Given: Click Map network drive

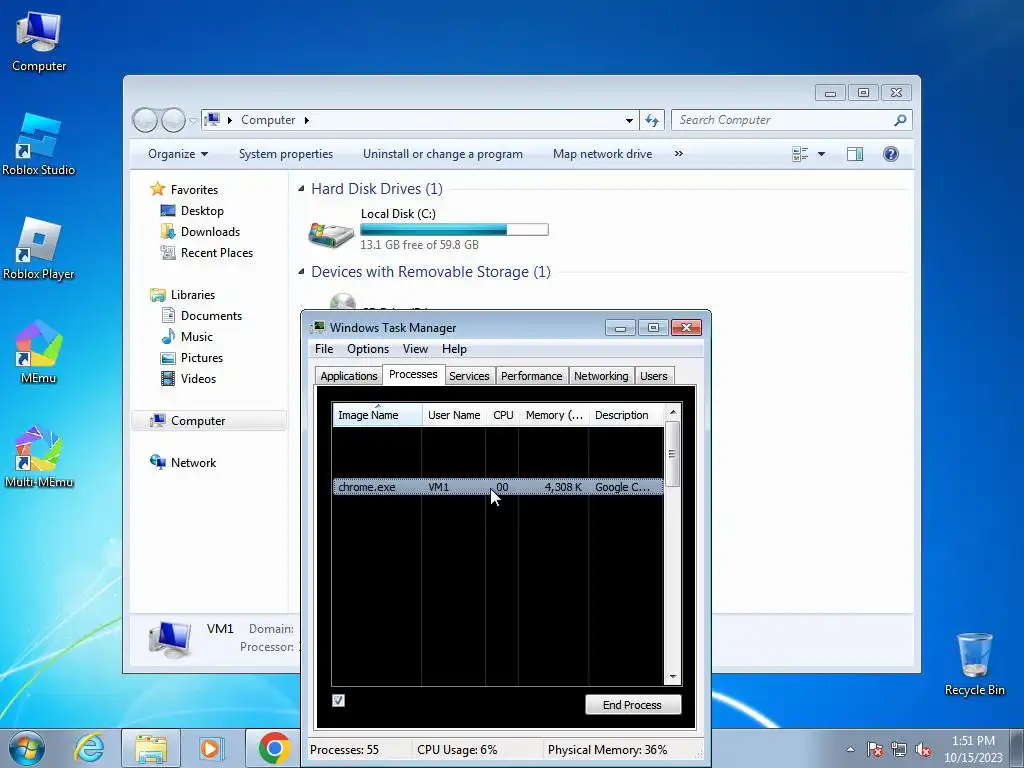Looking at the screenshot, I should pos(602,154).
